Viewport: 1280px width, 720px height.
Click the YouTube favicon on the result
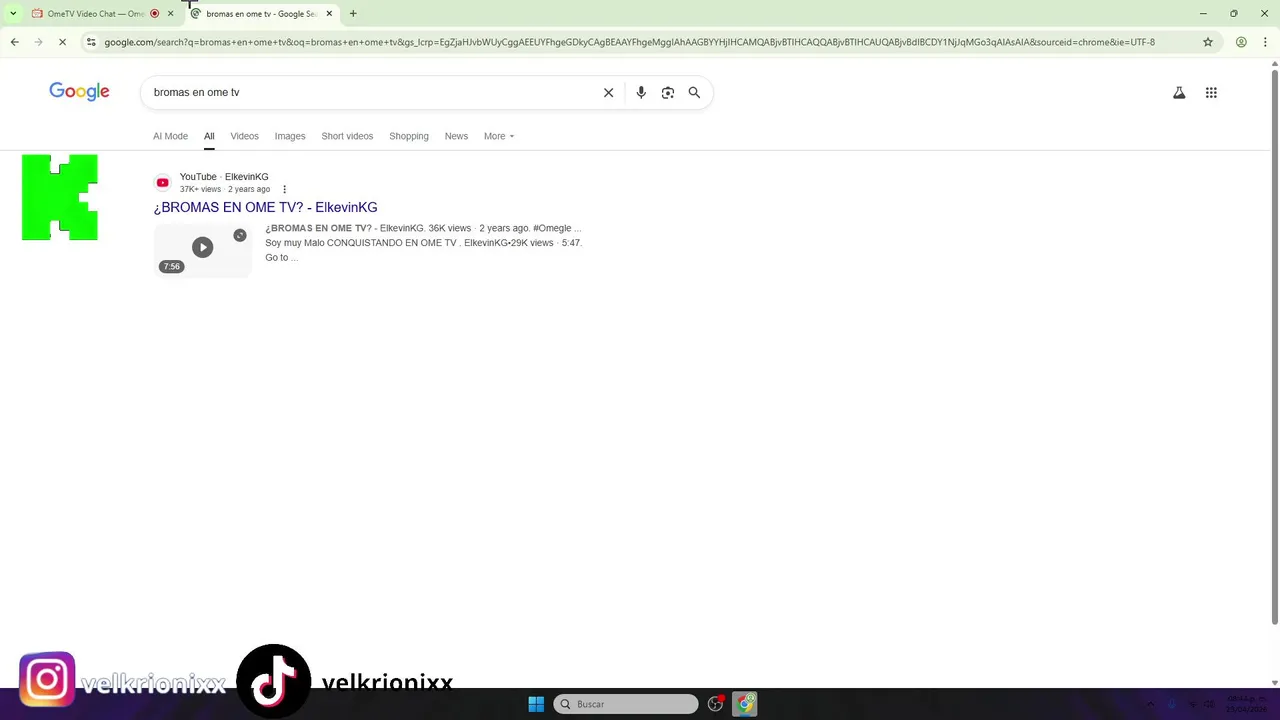(162, 182)
